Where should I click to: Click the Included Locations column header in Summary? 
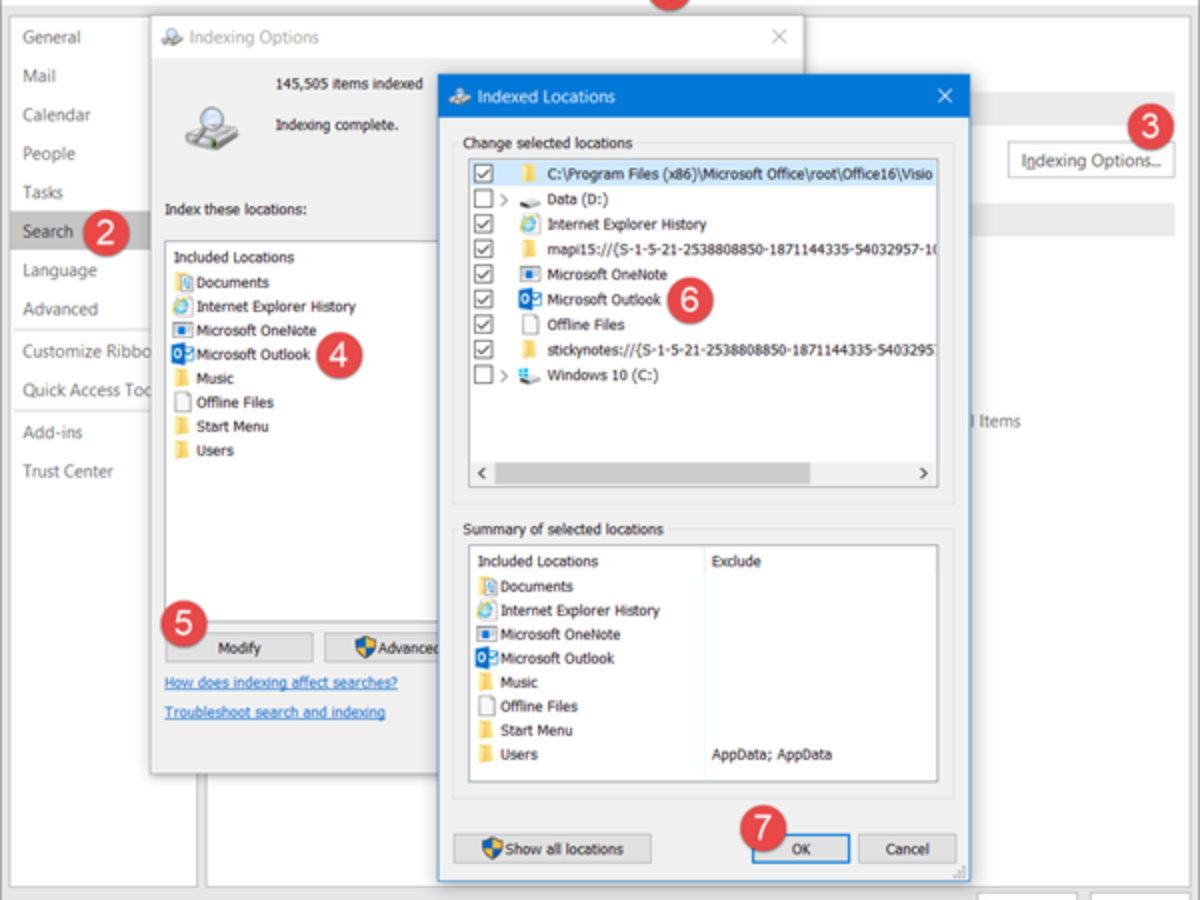pos(538,562)
